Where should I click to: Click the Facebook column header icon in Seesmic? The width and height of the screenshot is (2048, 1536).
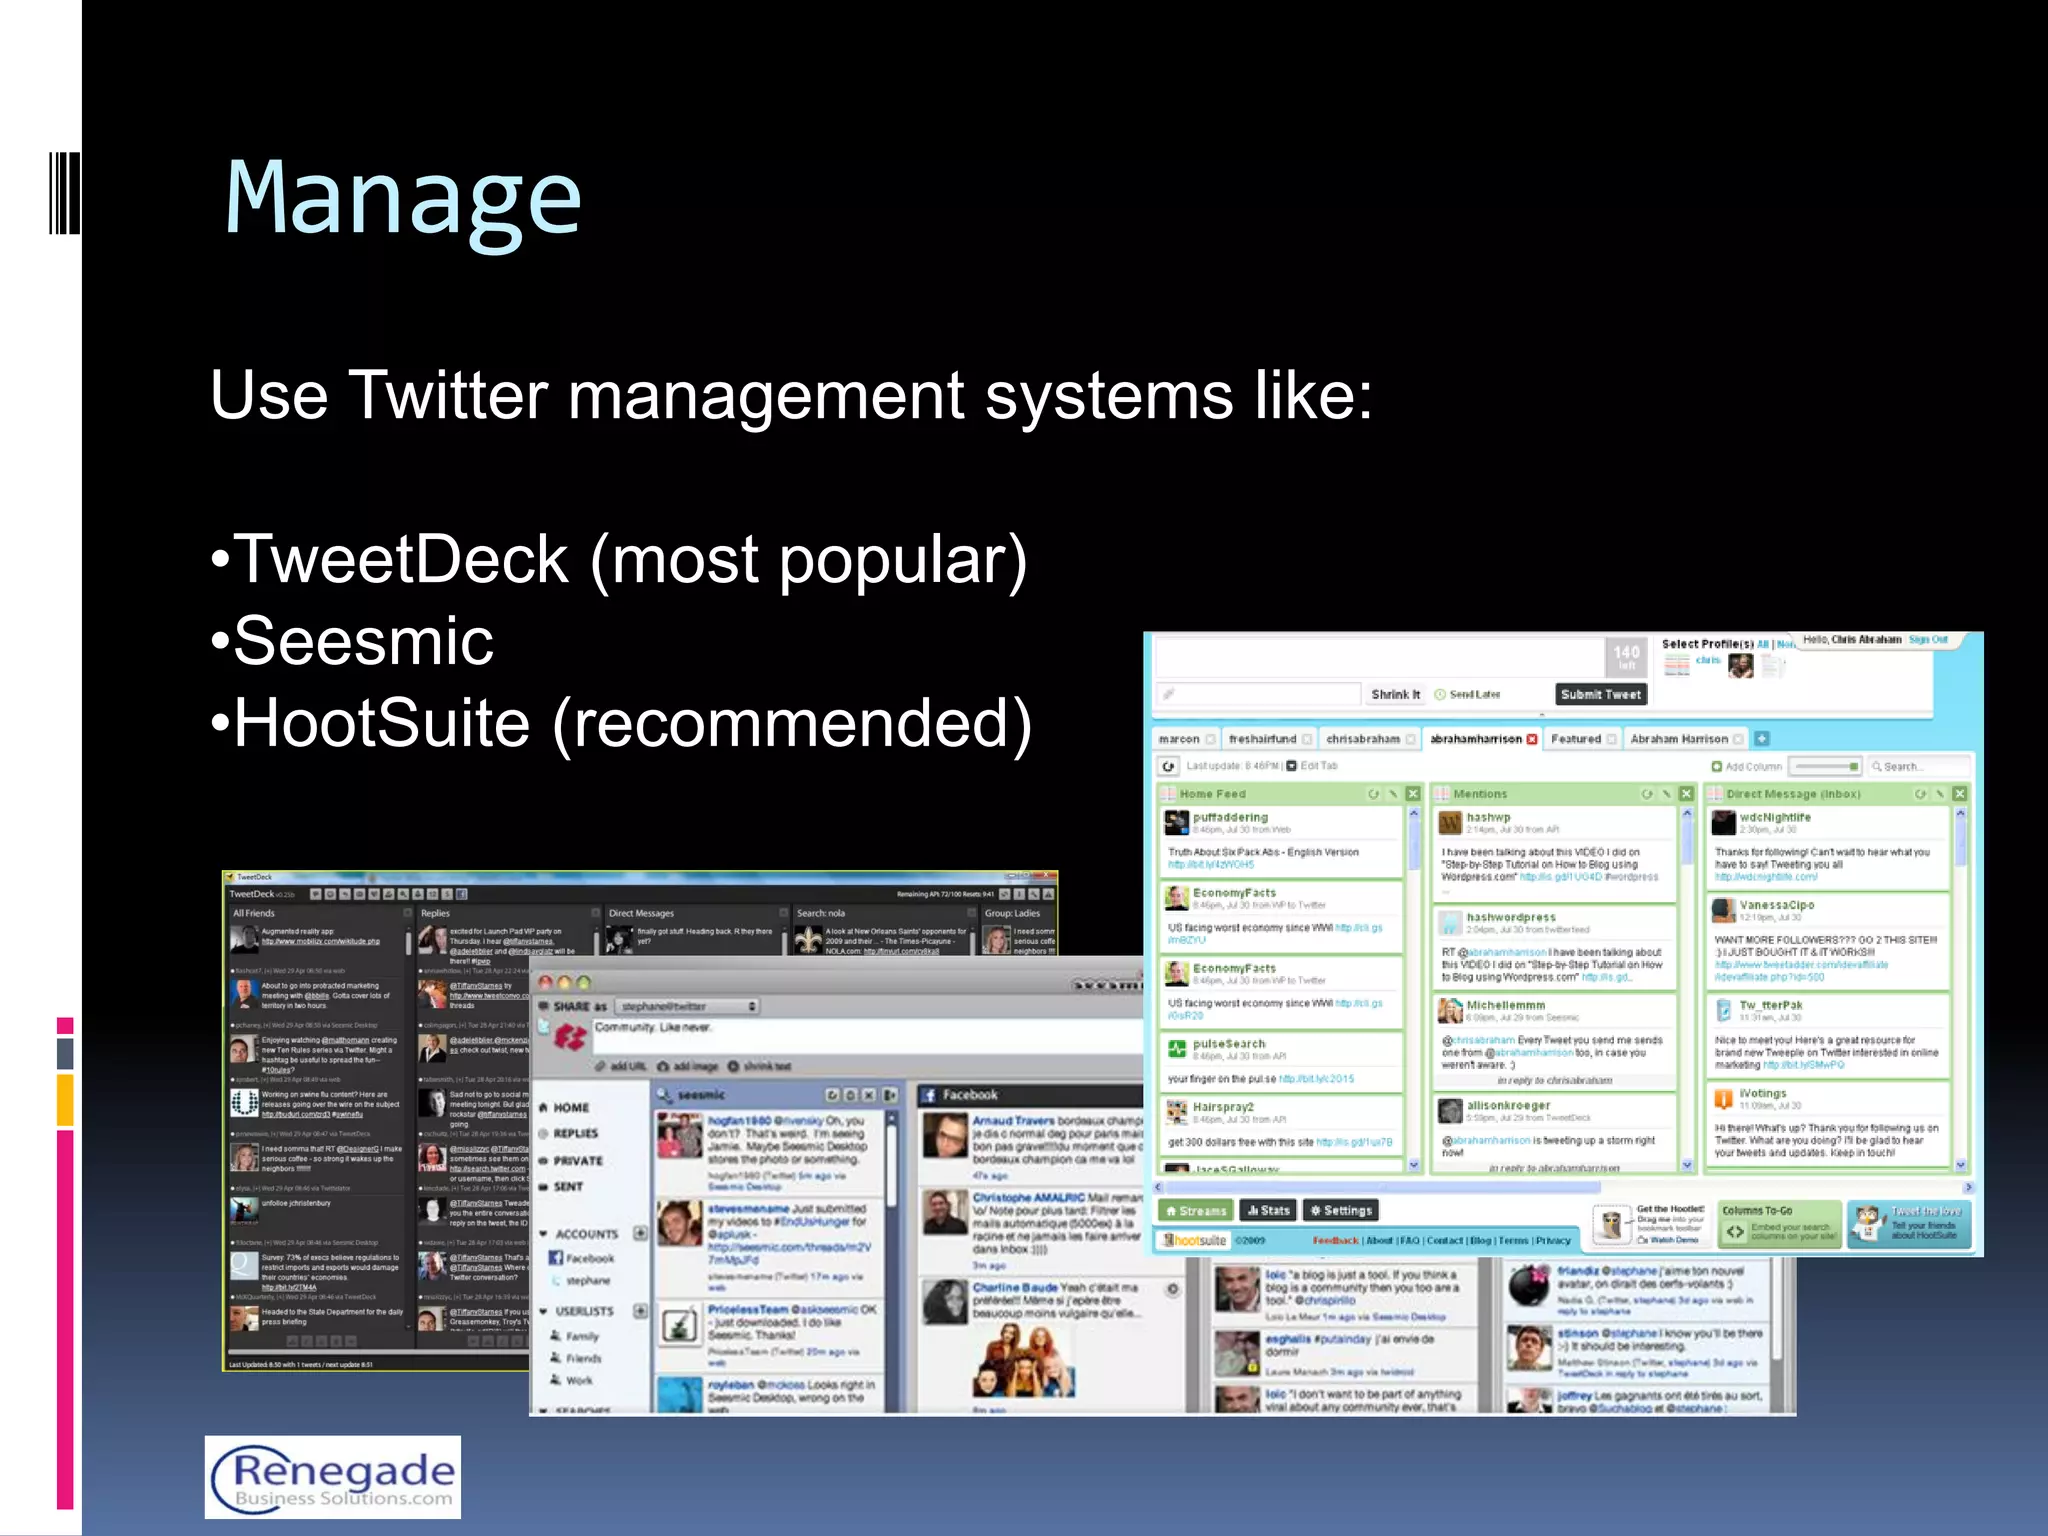(928, 1095)
